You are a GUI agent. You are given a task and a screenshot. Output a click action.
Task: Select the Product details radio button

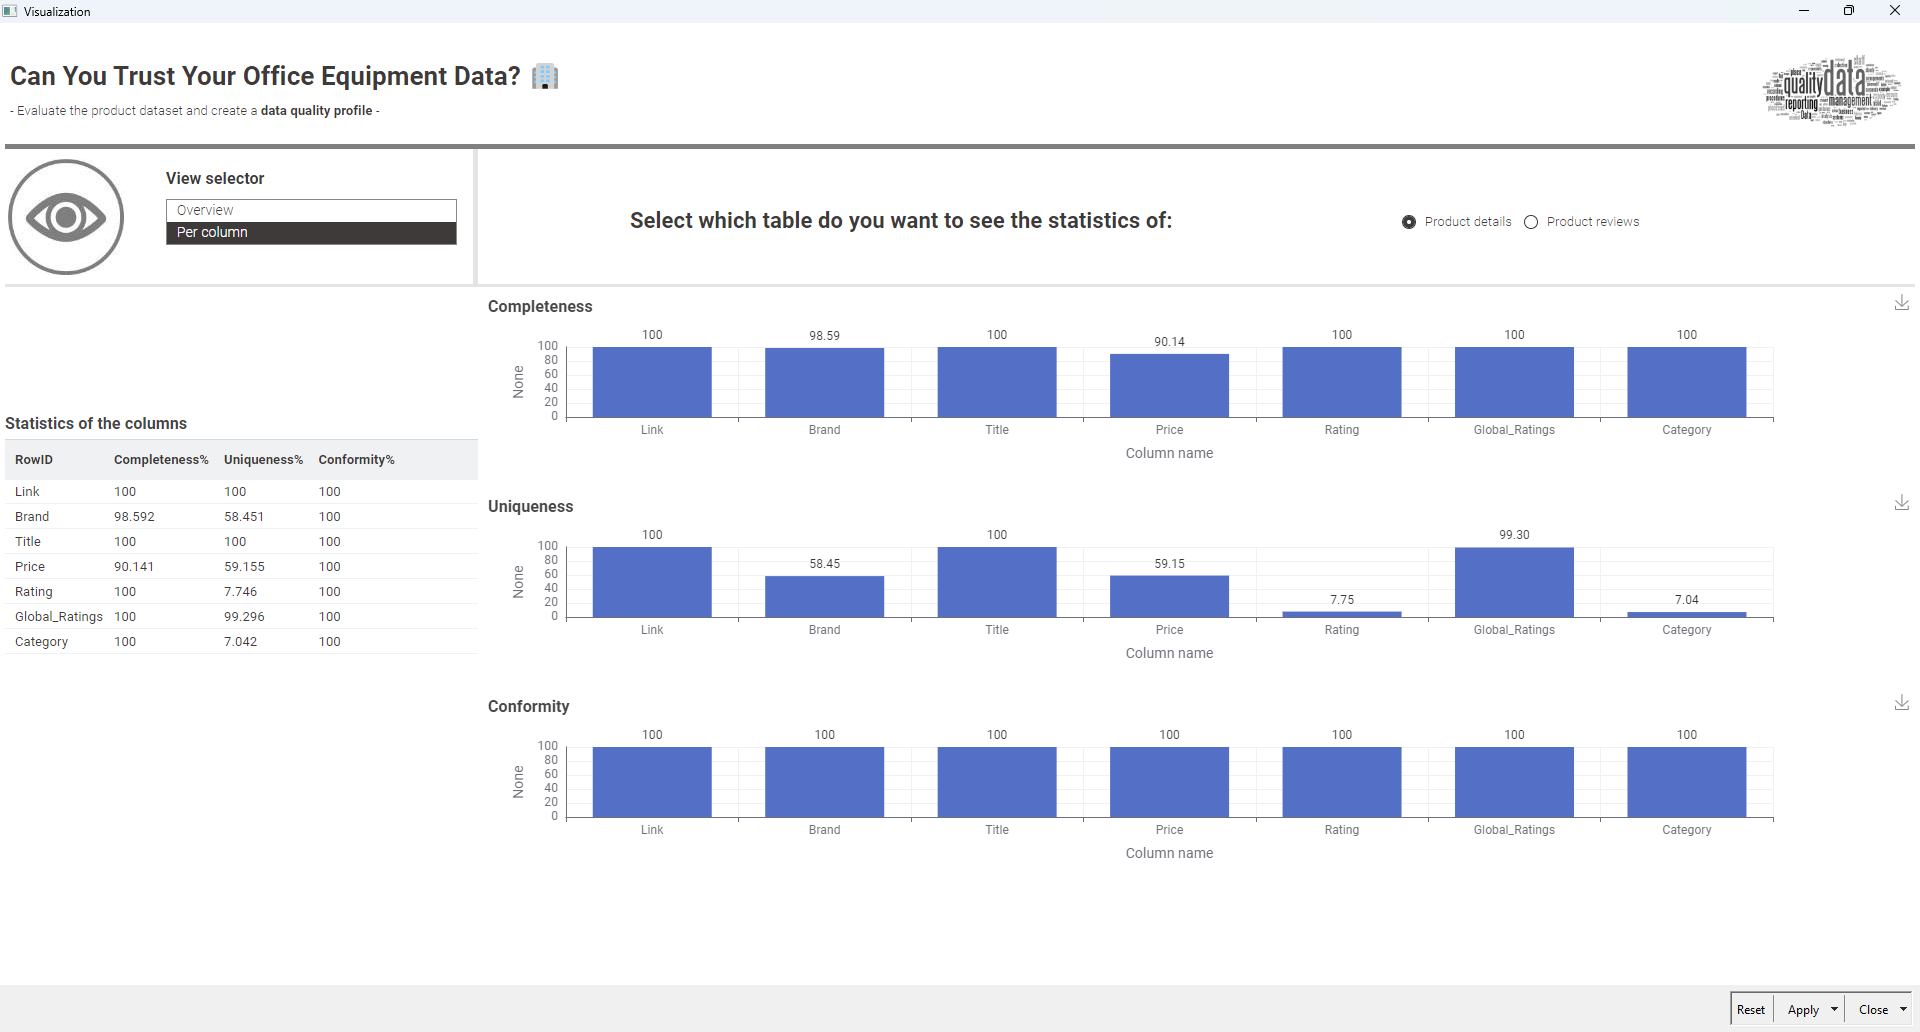tap(1409, 222)
